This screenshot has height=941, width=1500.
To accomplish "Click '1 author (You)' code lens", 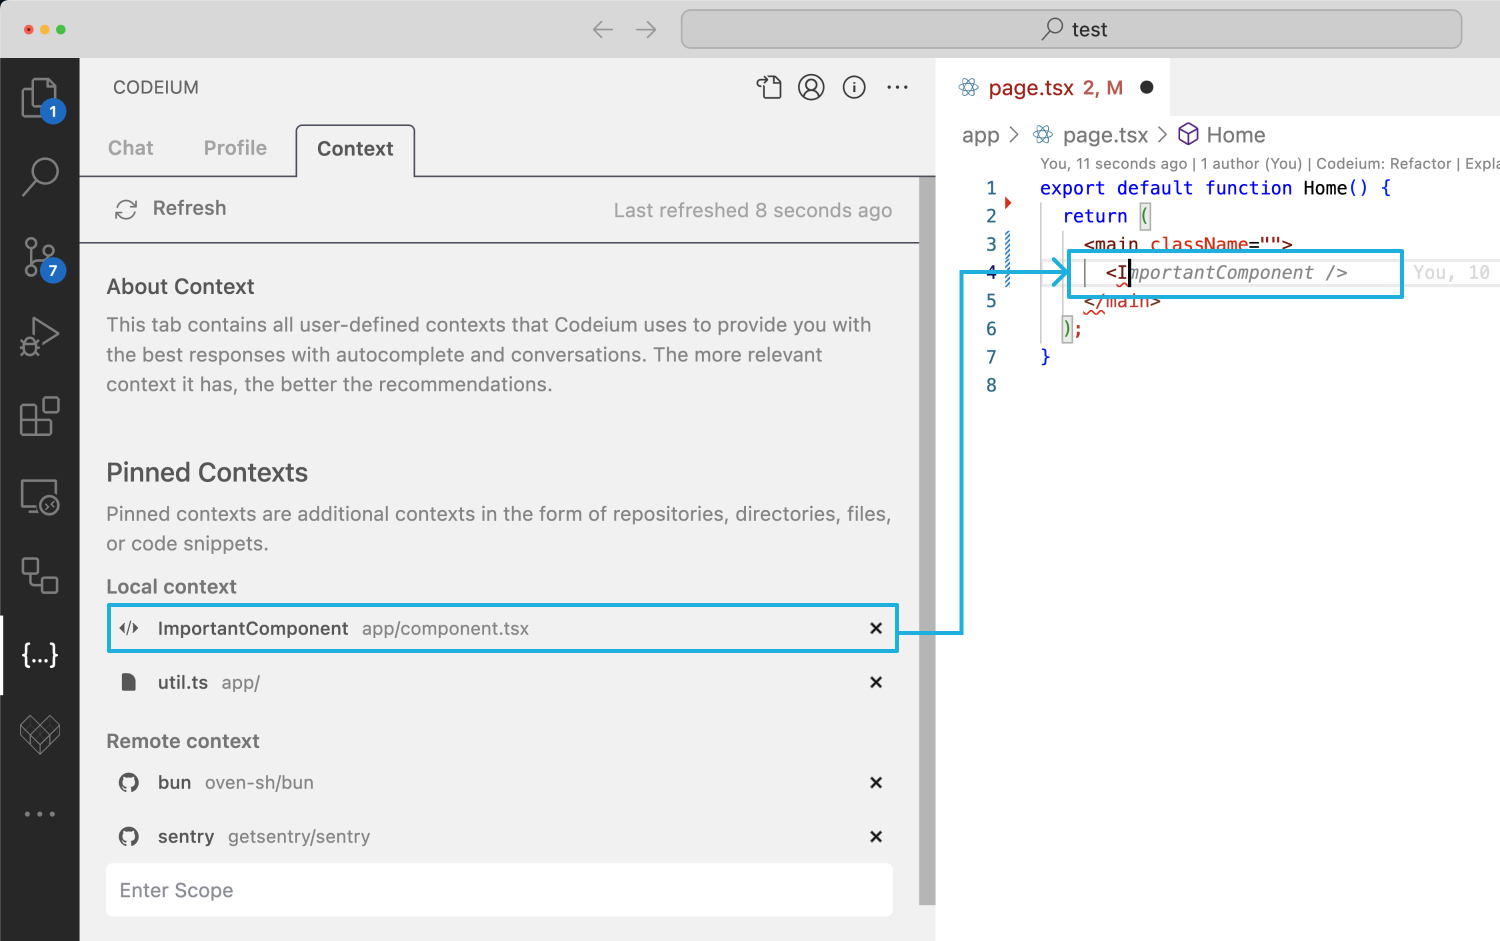I will pos(1251,164).
